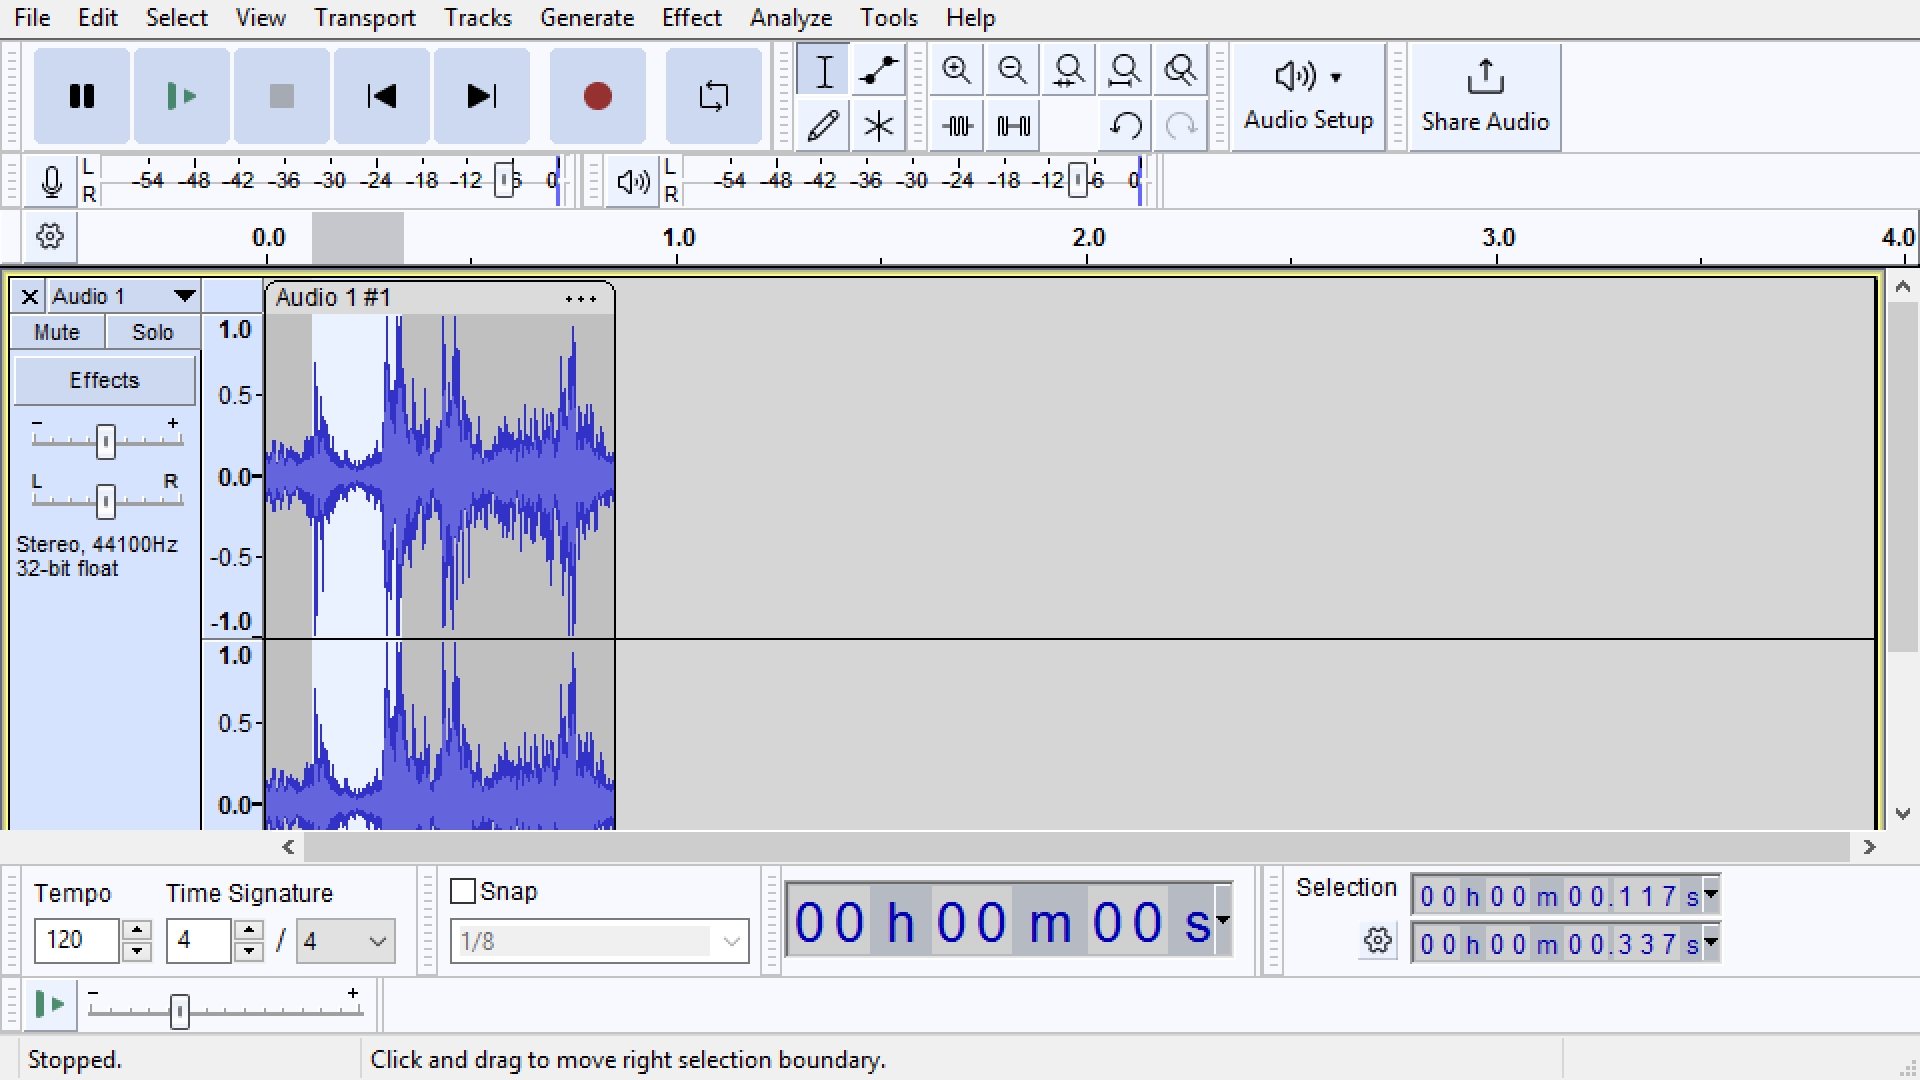Open clip Audio 1 #1 options menu
Viewport: 1920px width, 1080px height.
pyautogui.click(x=580, y=298)
